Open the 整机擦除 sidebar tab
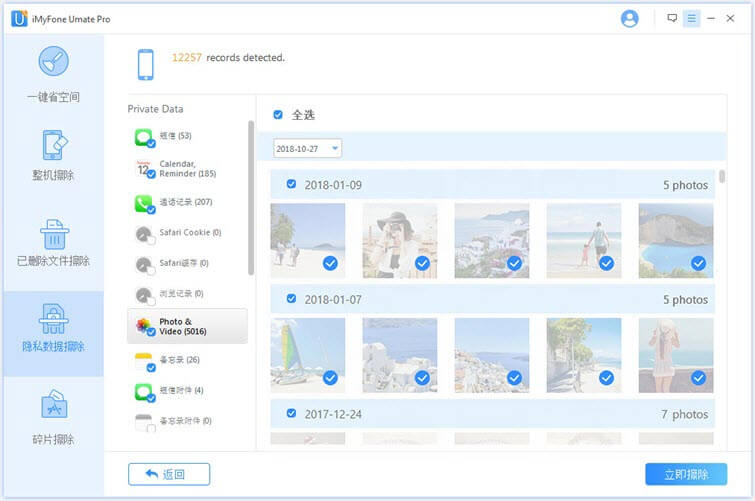This screenshot has height=501, width=755. (x=53, y=155)
